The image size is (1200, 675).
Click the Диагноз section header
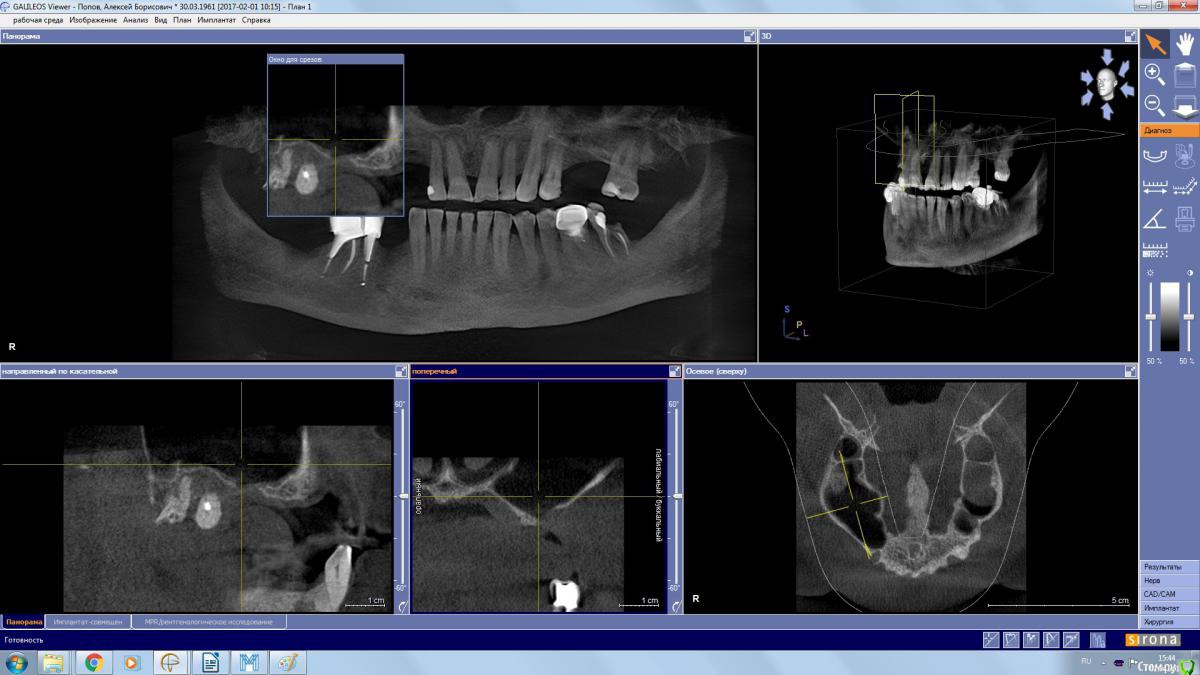[1169, 130]
